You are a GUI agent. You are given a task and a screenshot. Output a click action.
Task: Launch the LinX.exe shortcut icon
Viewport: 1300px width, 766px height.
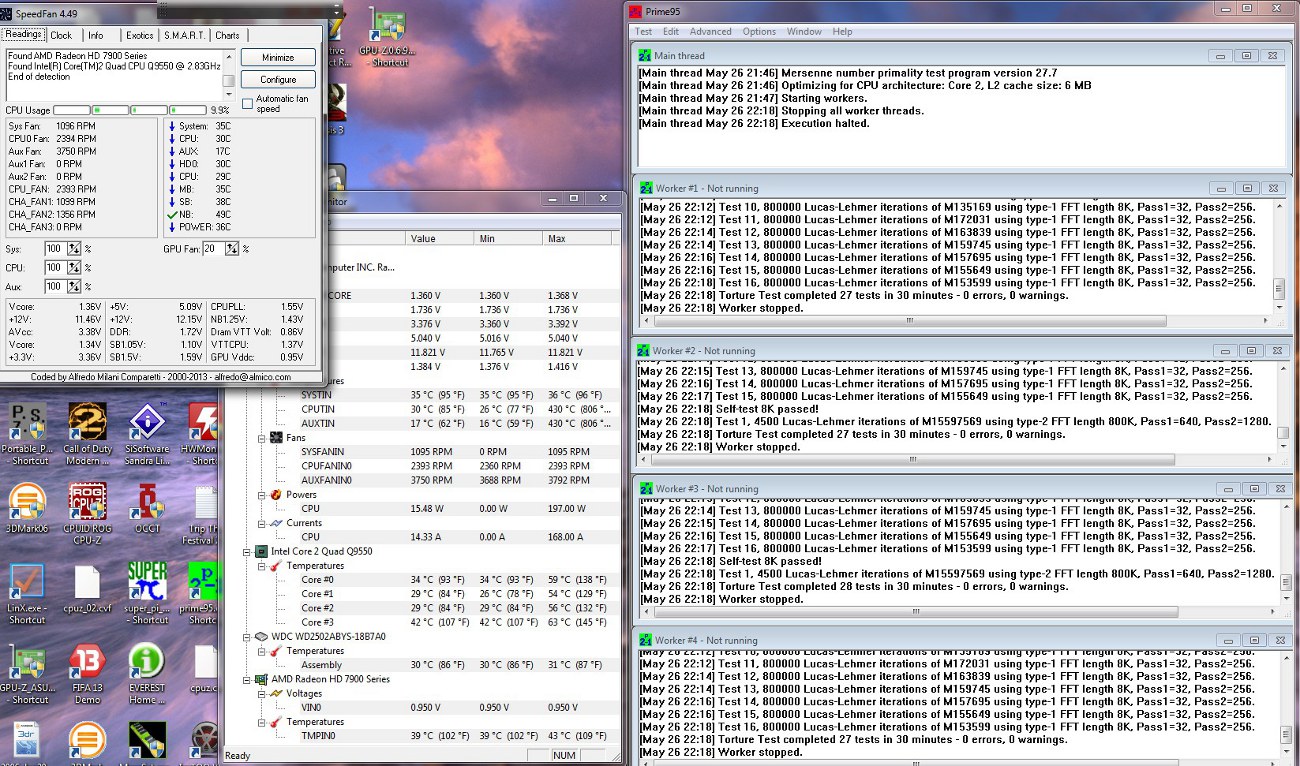point(27,581)
